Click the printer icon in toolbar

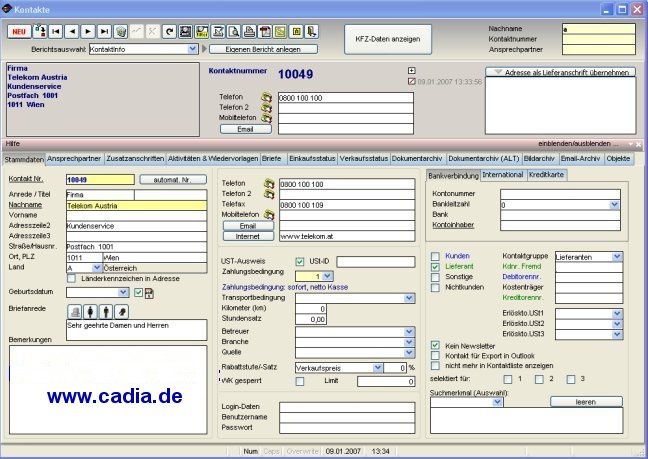pos(249,32)
